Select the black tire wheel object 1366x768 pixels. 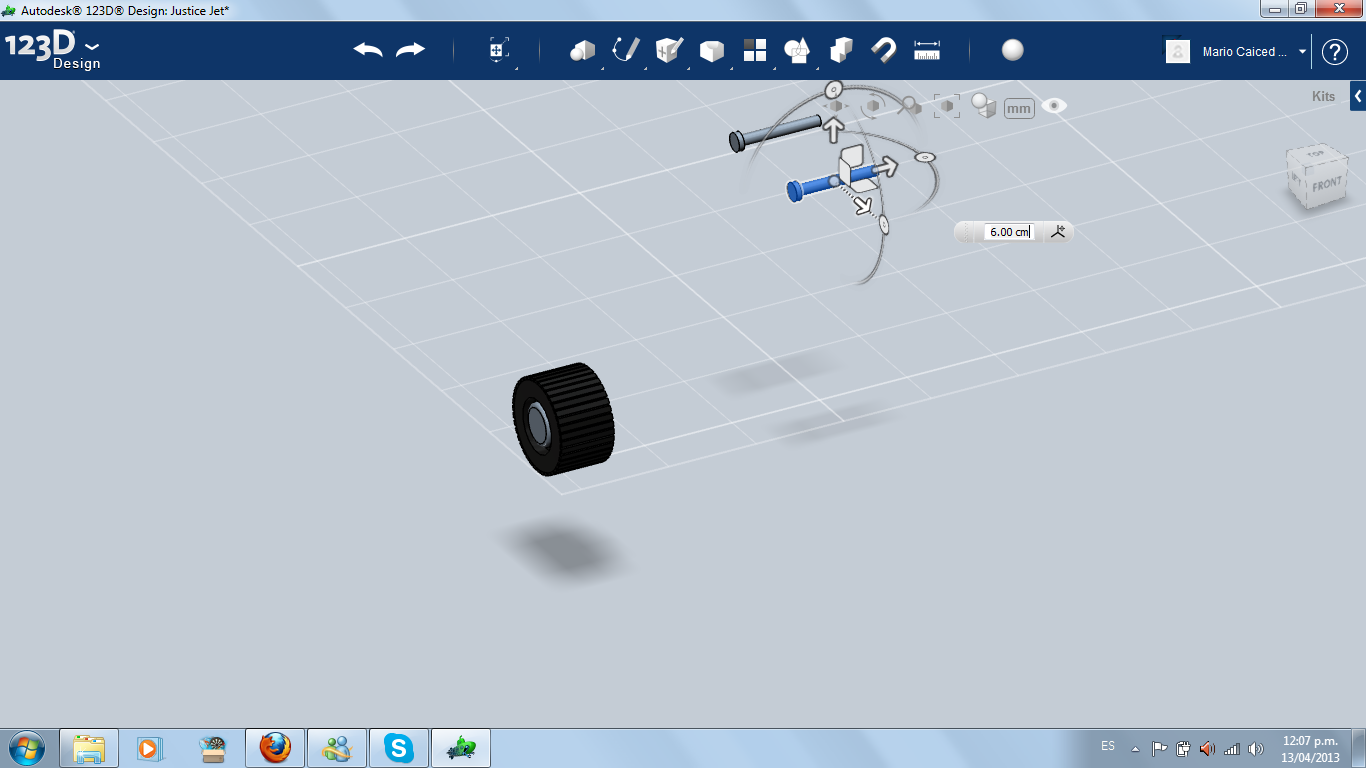coord(563,419)
